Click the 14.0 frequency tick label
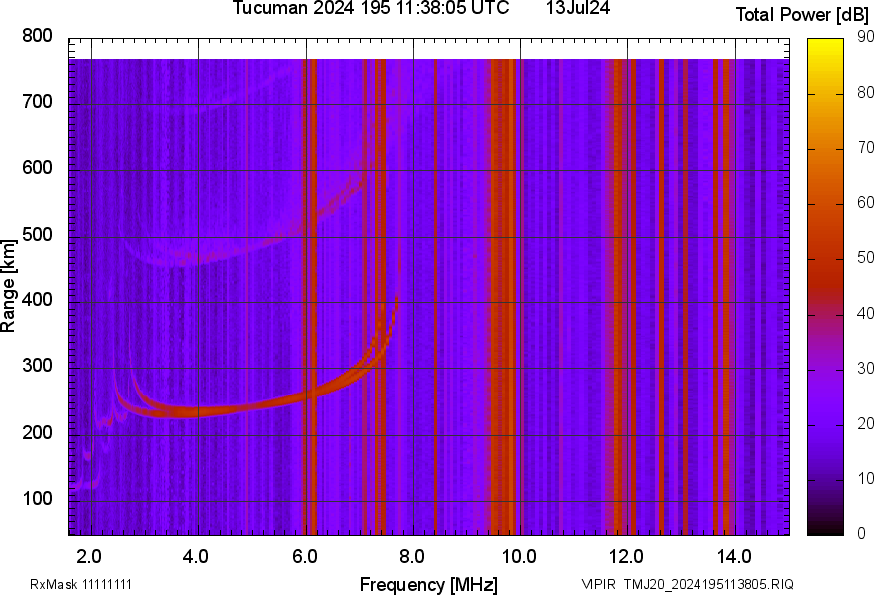This screenshot has width=874, height=595. tap(734, 556)
